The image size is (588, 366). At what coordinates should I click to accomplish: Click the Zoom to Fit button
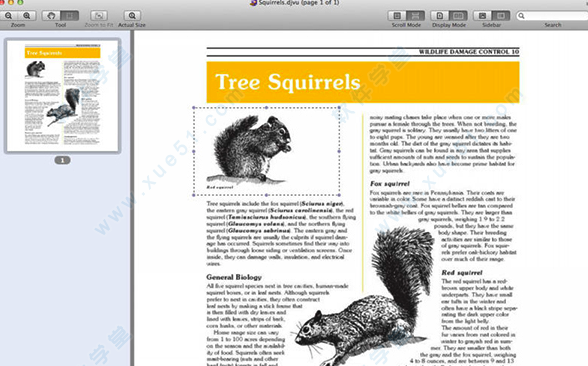pos(99,15)
